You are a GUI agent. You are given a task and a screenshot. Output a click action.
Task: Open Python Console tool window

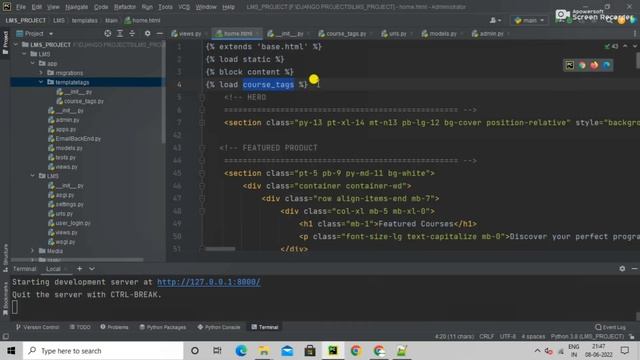click(x=219, y=327)
